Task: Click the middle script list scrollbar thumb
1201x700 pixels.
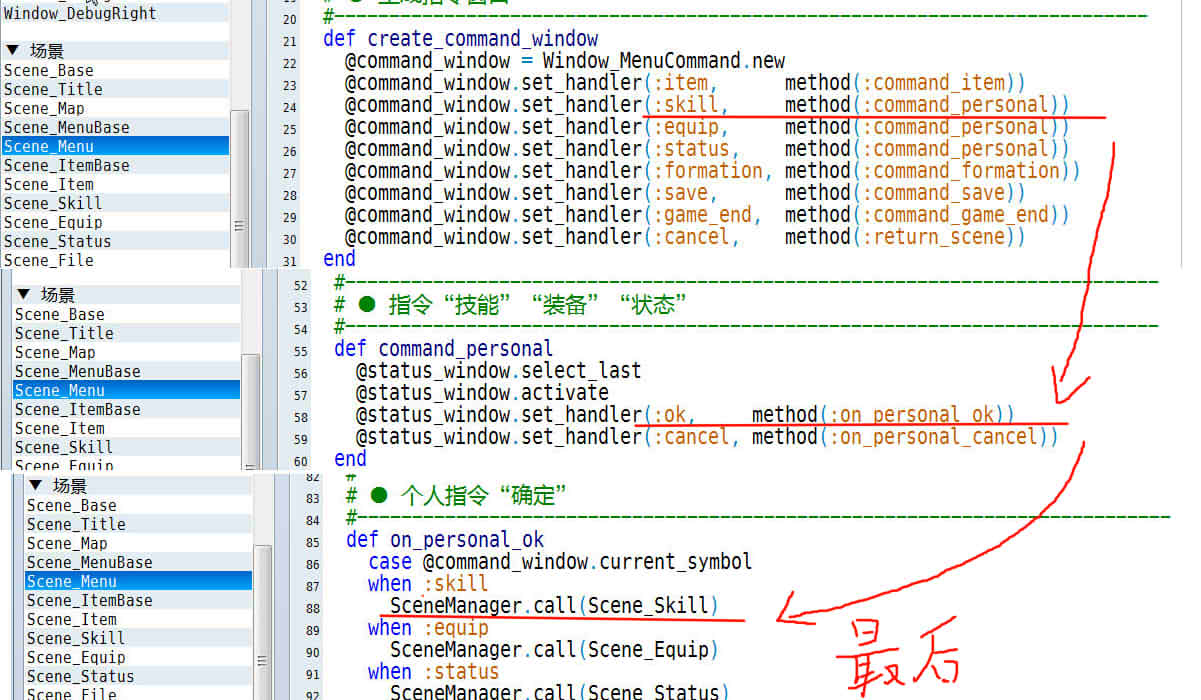Action: 251,412
